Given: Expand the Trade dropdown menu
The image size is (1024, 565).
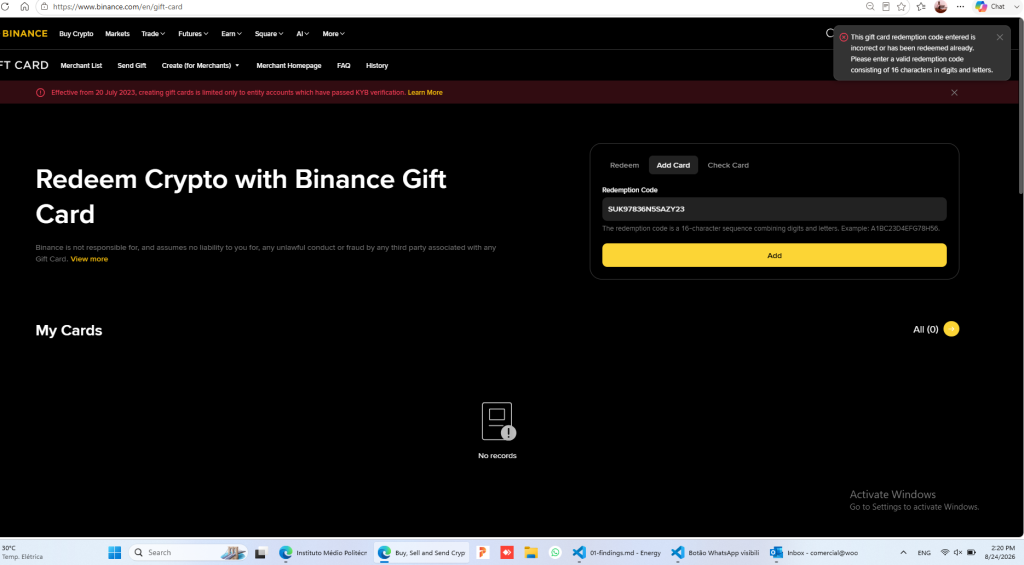Looking at the screenshot, I should [x=153, y=33].
